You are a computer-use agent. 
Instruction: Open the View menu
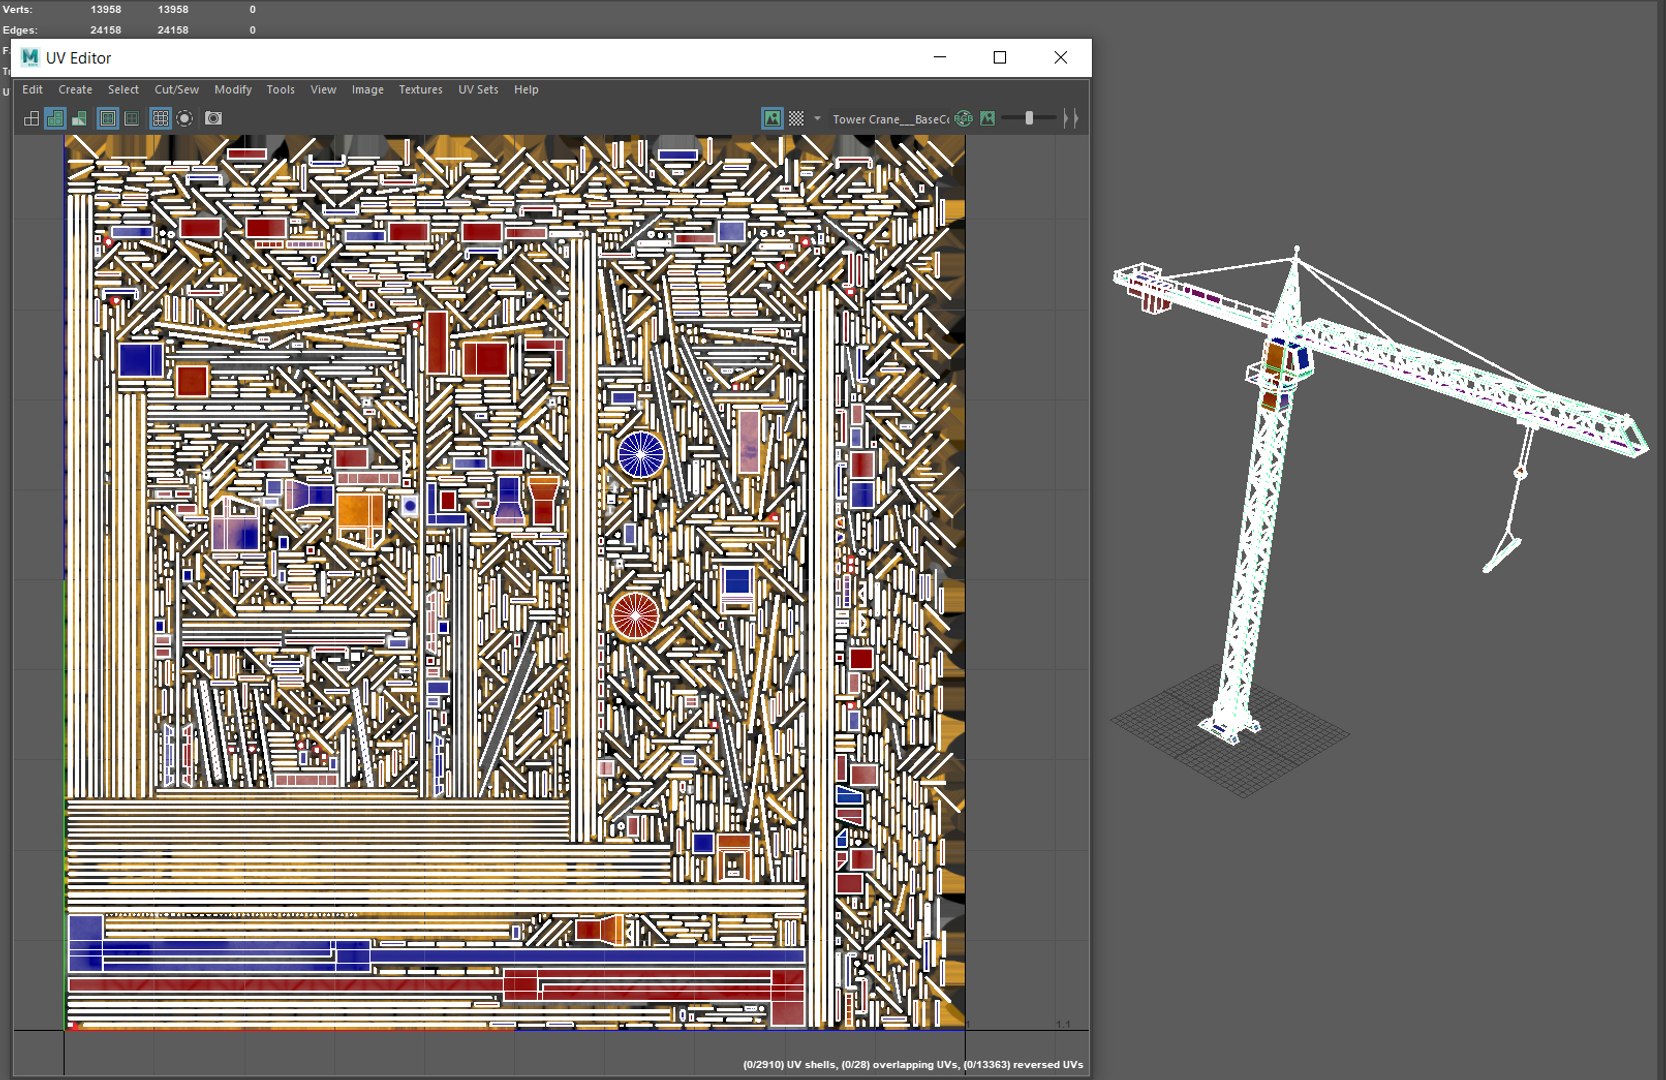click(x=323, y=90)
